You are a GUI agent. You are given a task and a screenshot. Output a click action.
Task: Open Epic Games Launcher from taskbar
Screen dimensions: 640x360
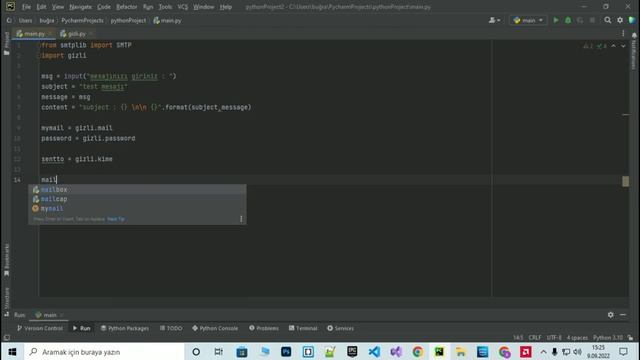point(352,351)
